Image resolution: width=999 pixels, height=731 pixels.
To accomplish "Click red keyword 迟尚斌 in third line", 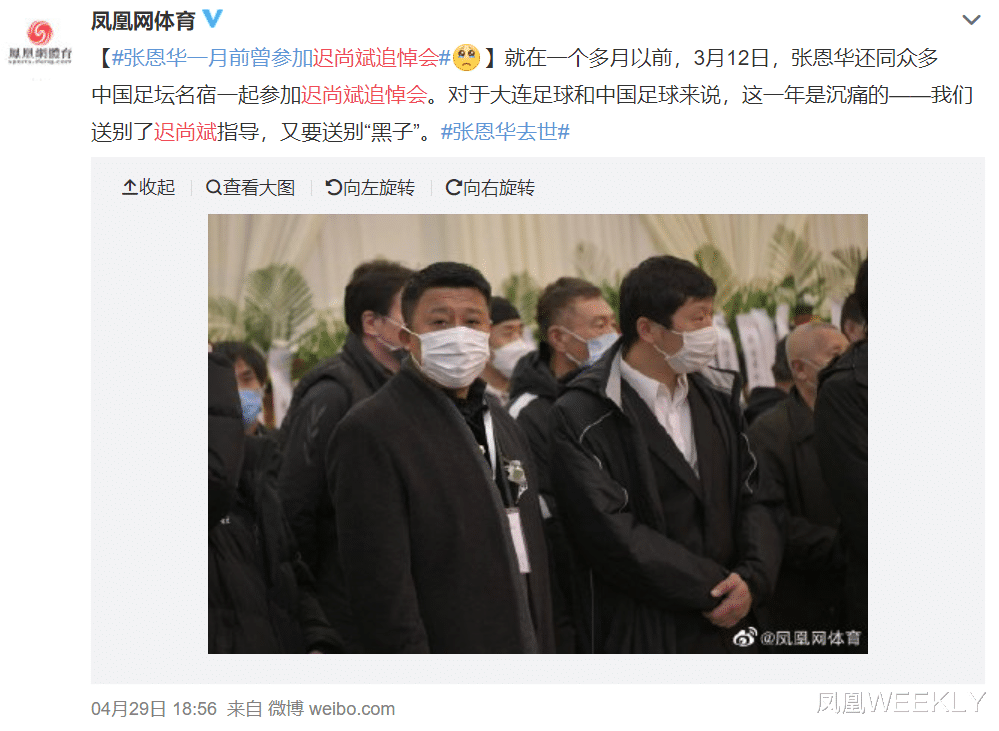I will pos(185,132).
